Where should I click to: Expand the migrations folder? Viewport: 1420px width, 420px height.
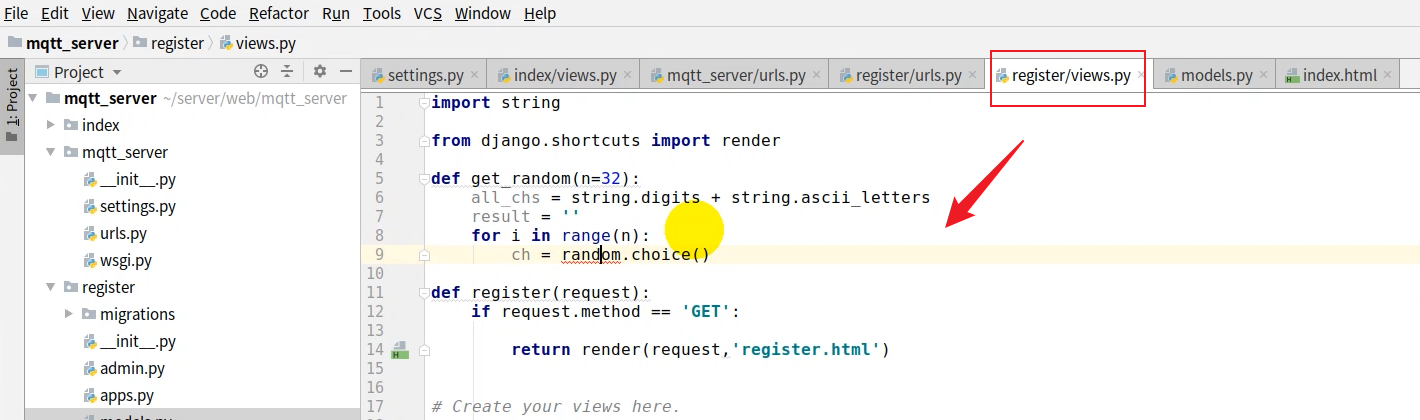(69, 314)
